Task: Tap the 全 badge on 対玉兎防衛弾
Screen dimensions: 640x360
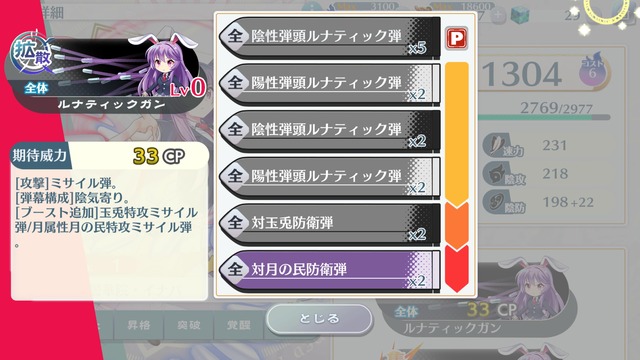Action: point(235,223)
